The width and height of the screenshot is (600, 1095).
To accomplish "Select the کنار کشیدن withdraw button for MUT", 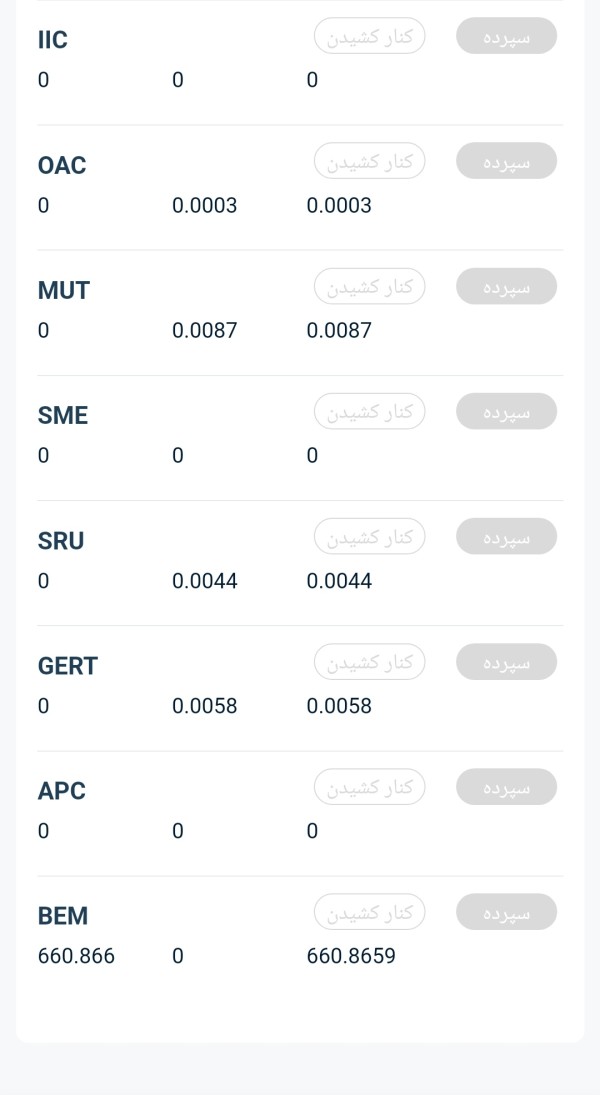I will click(x=369, y=286).
